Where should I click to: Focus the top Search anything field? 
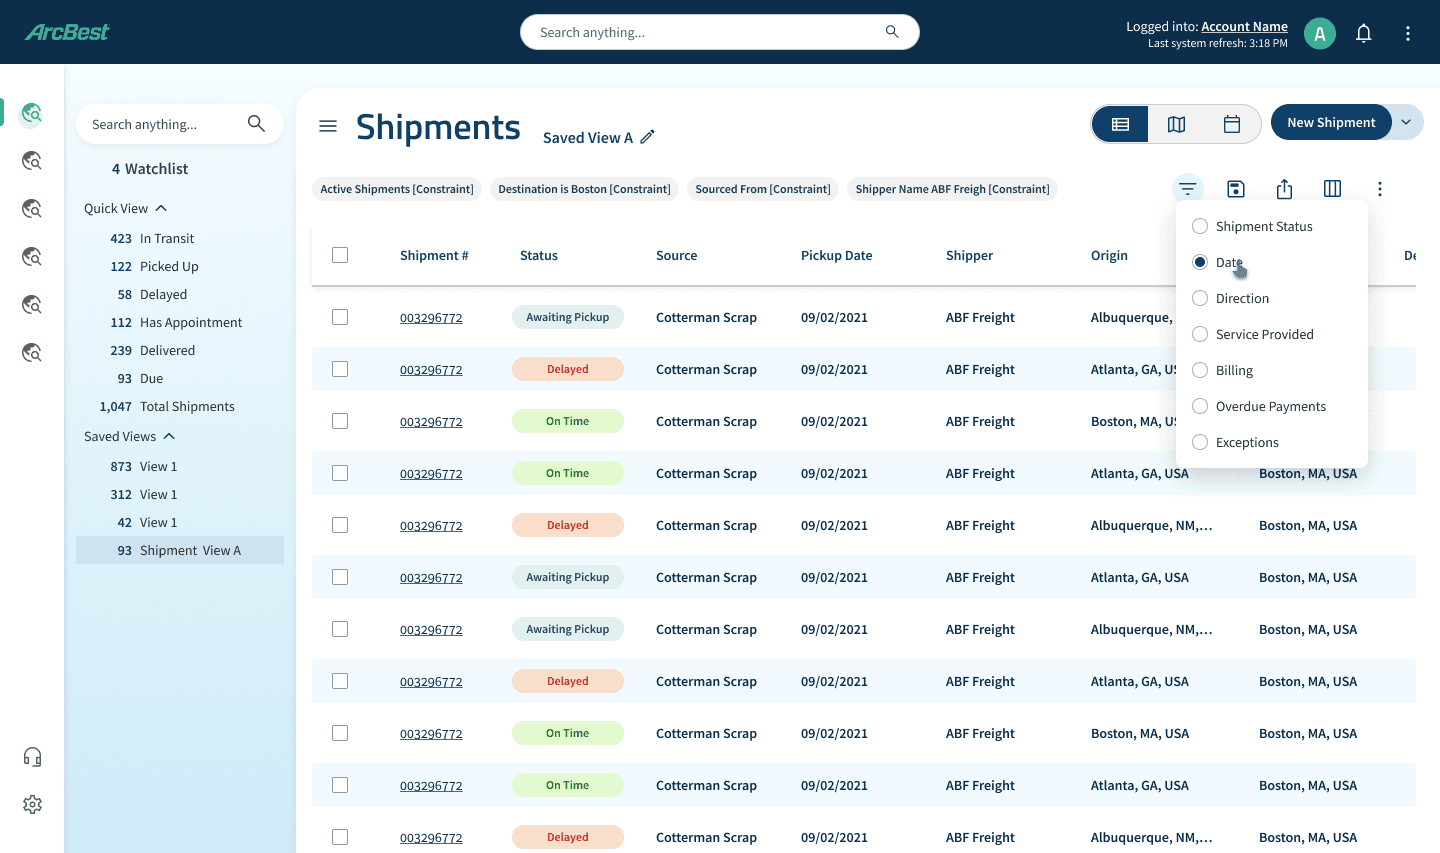720,32
